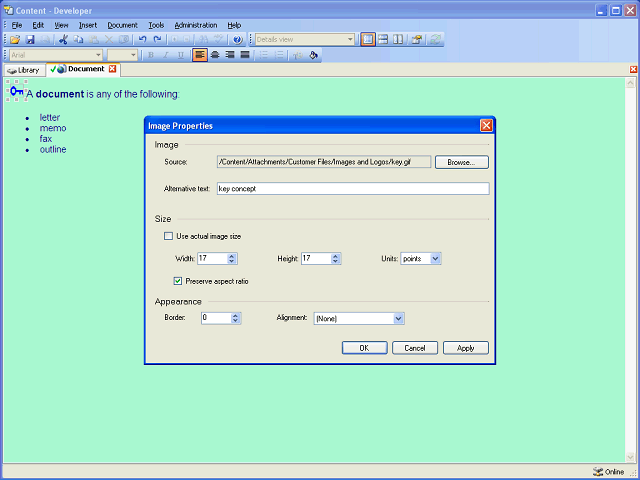Click the Italic I formatting icon
The height and width of the screenshot is (480, 640).
[166, 55]
